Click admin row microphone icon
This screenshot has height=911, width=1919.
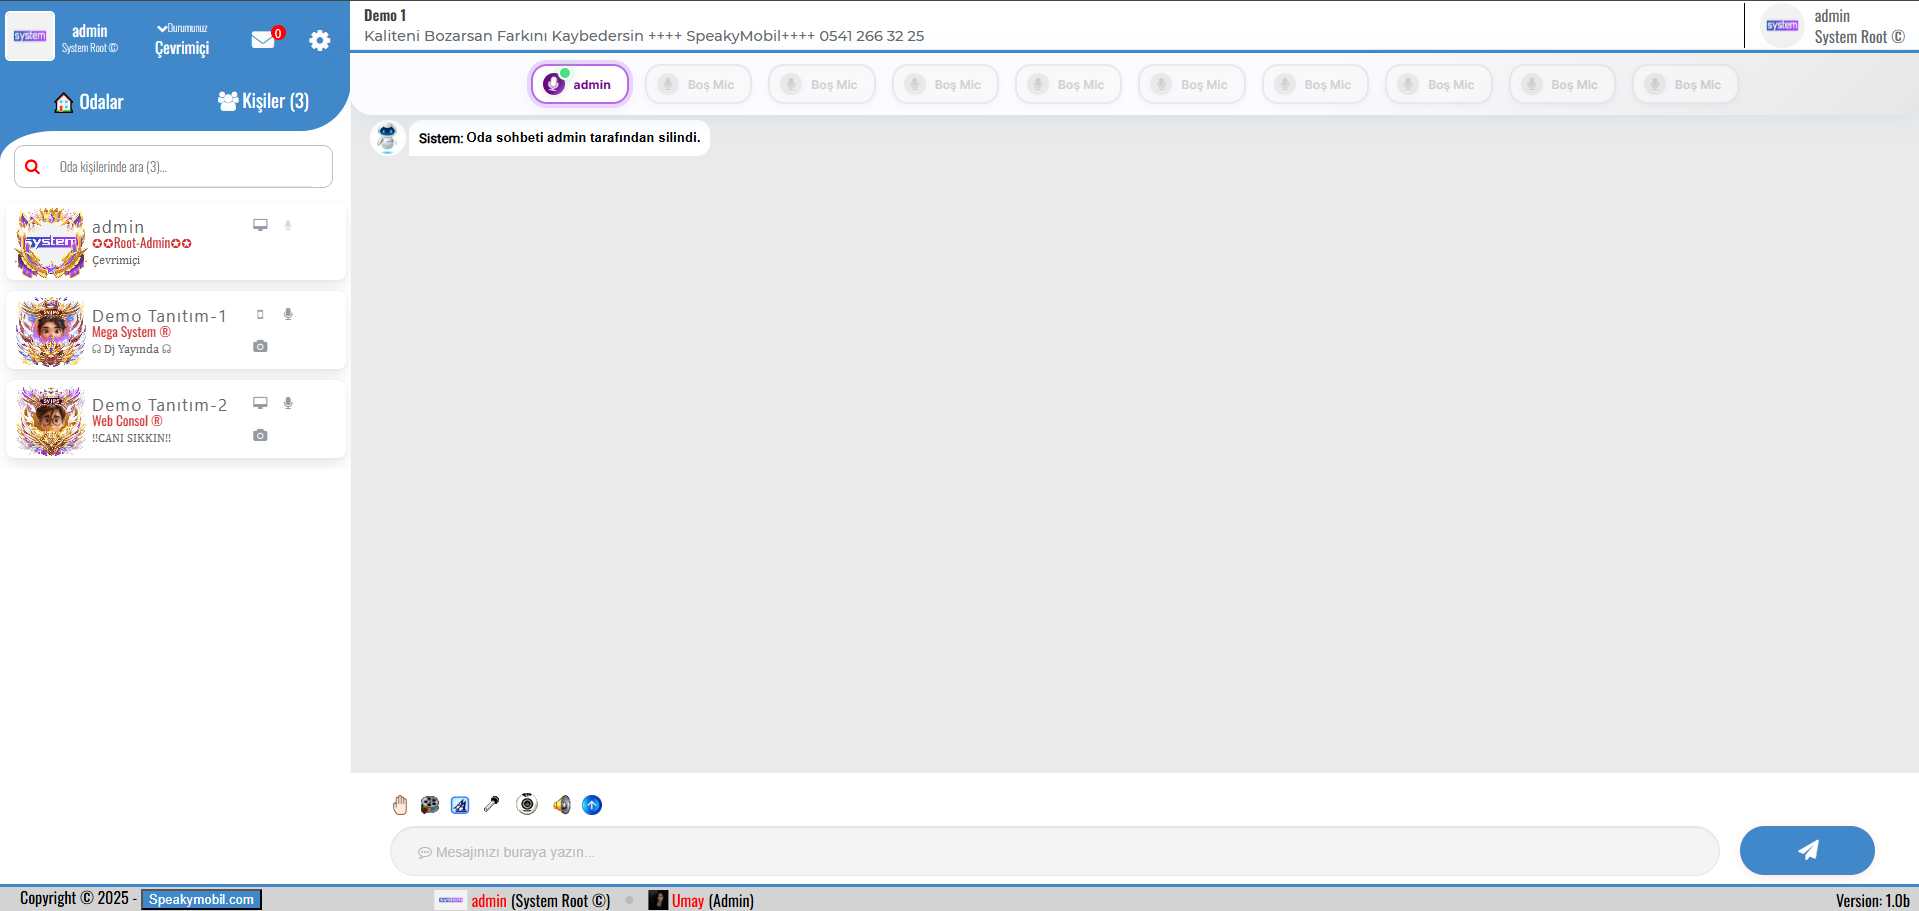point(288,225)
